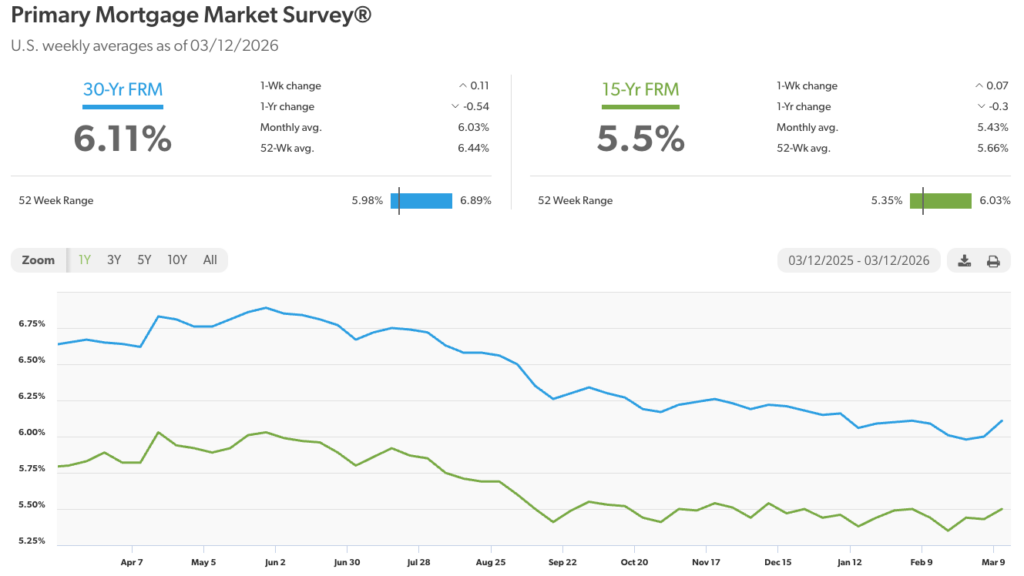The width and height of the screenshot is (1024, 576).
Task: Click the 30-Yr 1-Wk change up arrow
Action: pyautogui.click(x=462, y=86)
